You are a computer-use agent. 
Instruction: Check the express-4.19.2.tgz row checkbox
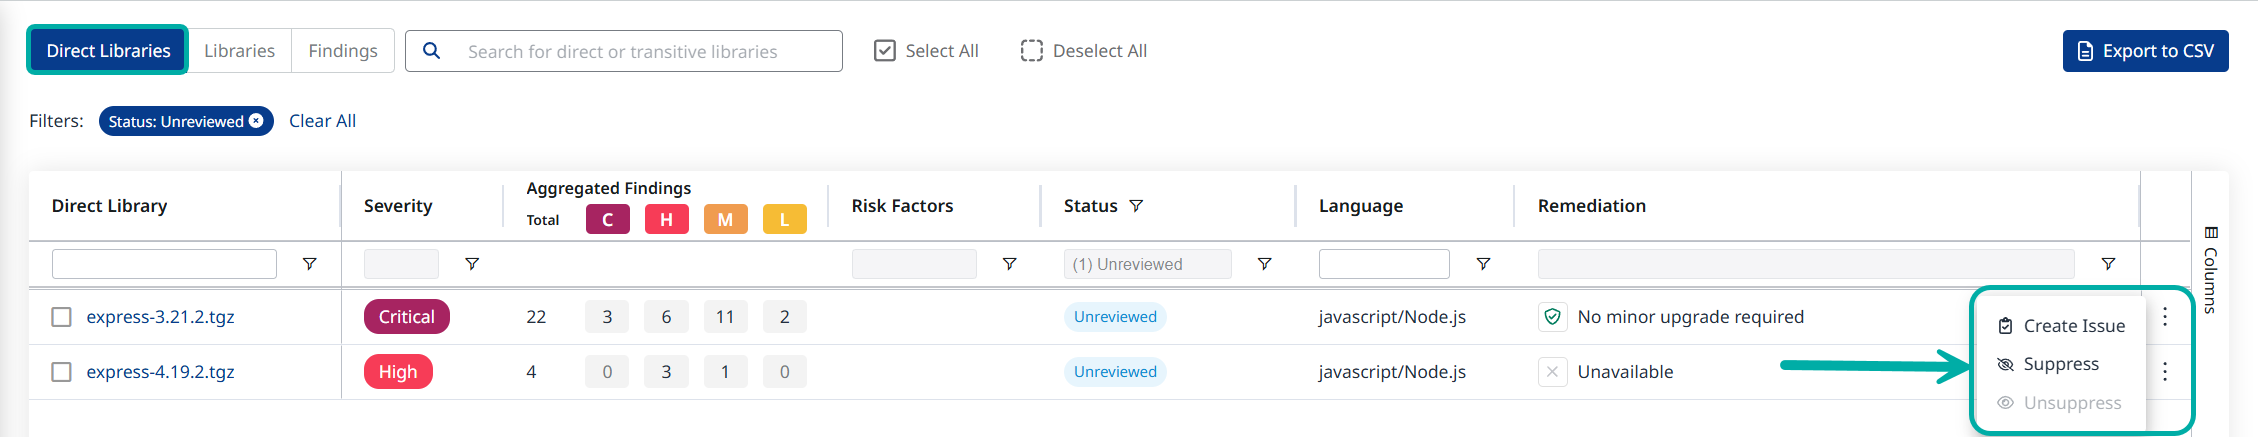(62, 372)
